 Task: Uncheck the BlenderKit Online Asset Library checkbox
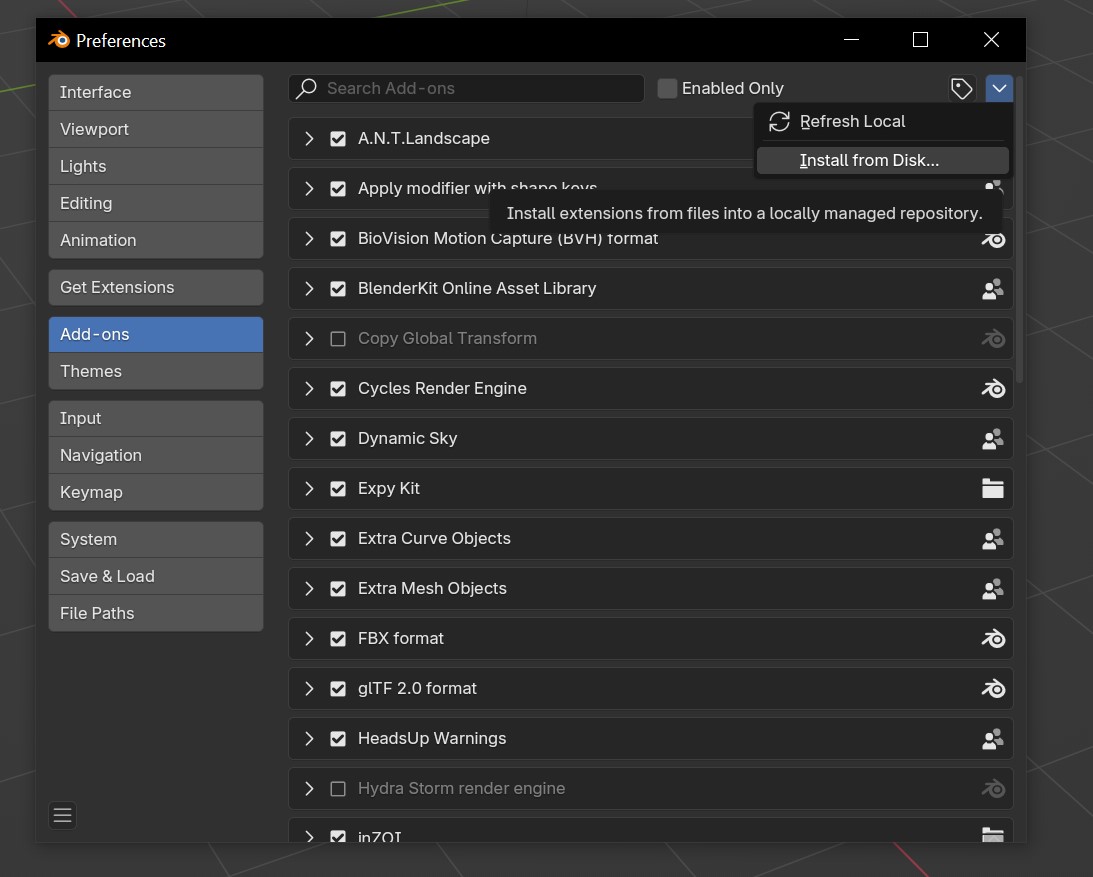(337, 289)
